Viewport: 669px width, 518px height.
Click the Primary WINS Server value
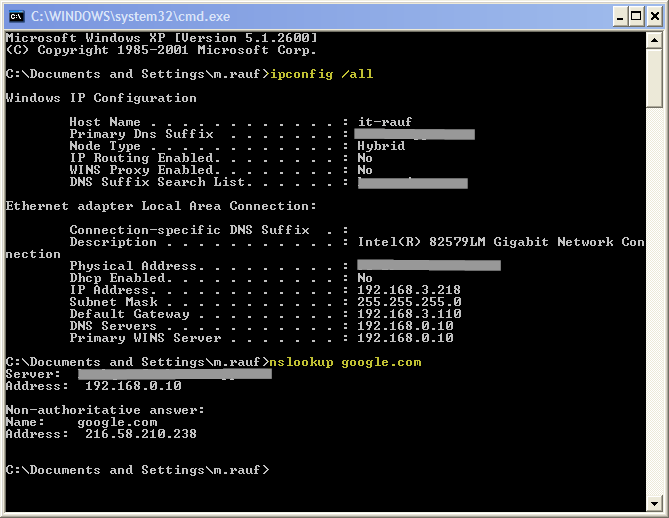coord(405,338)
